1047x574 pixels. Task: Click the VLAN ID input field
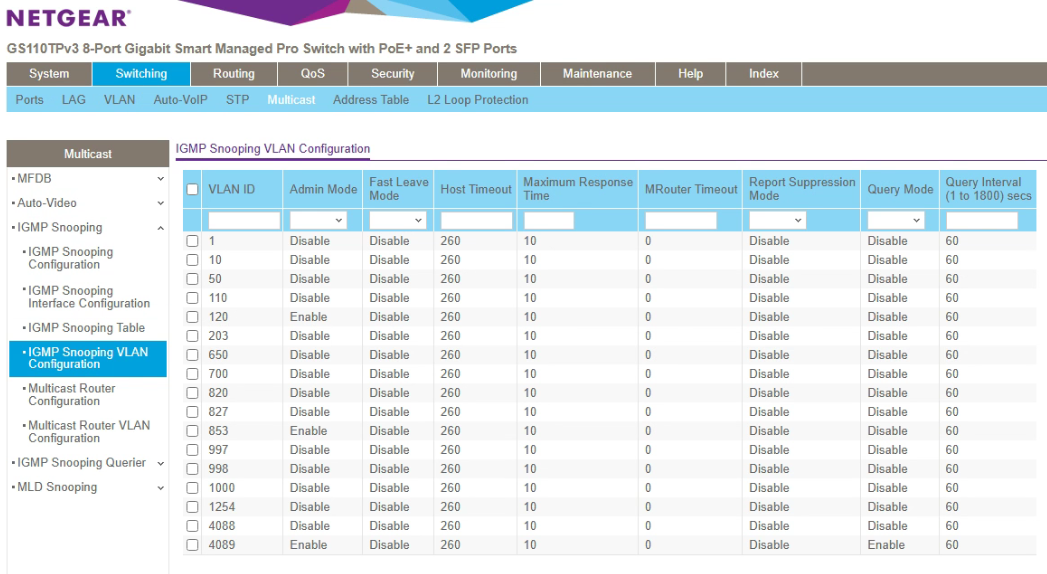click(244, 220)
